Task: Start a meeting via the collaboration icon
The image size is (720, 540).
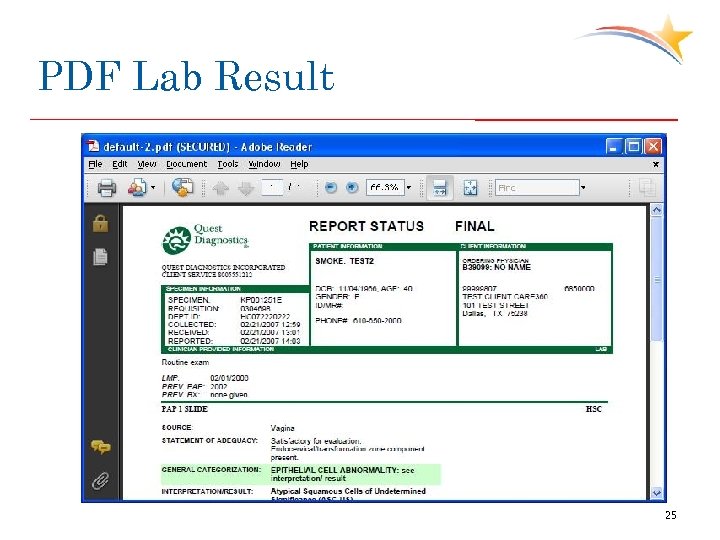Action: [x=136, y=188]
